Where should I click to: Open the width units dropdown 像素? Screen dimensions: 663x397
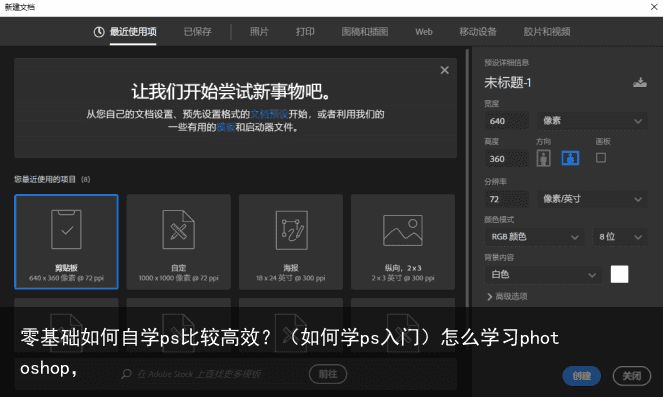coord(592,121)
